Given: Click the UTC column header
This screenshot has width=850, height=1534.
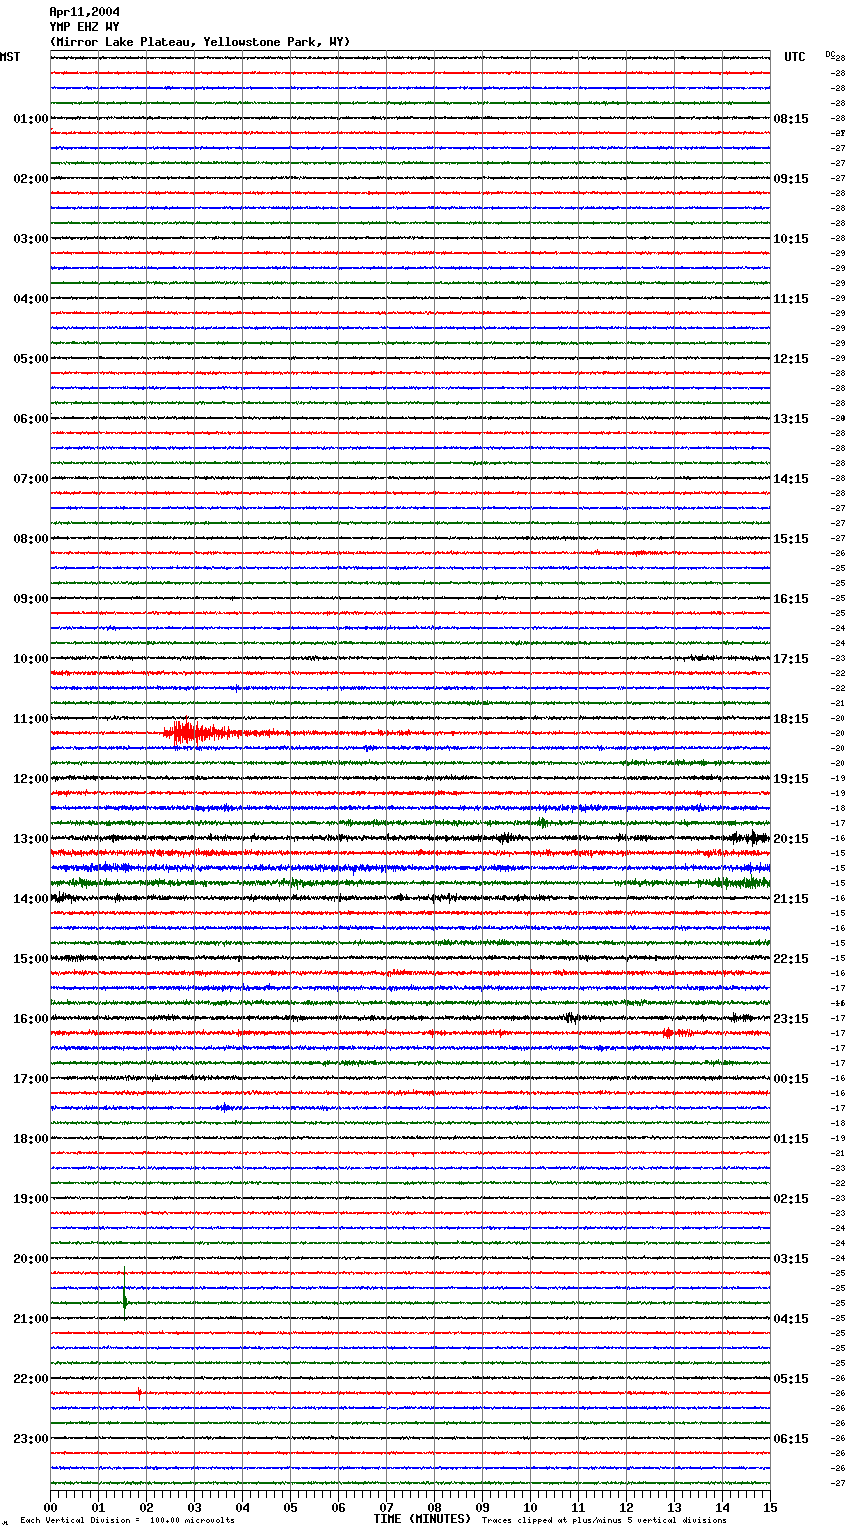Looking at the screenshot, I should (x=795, y=57).
